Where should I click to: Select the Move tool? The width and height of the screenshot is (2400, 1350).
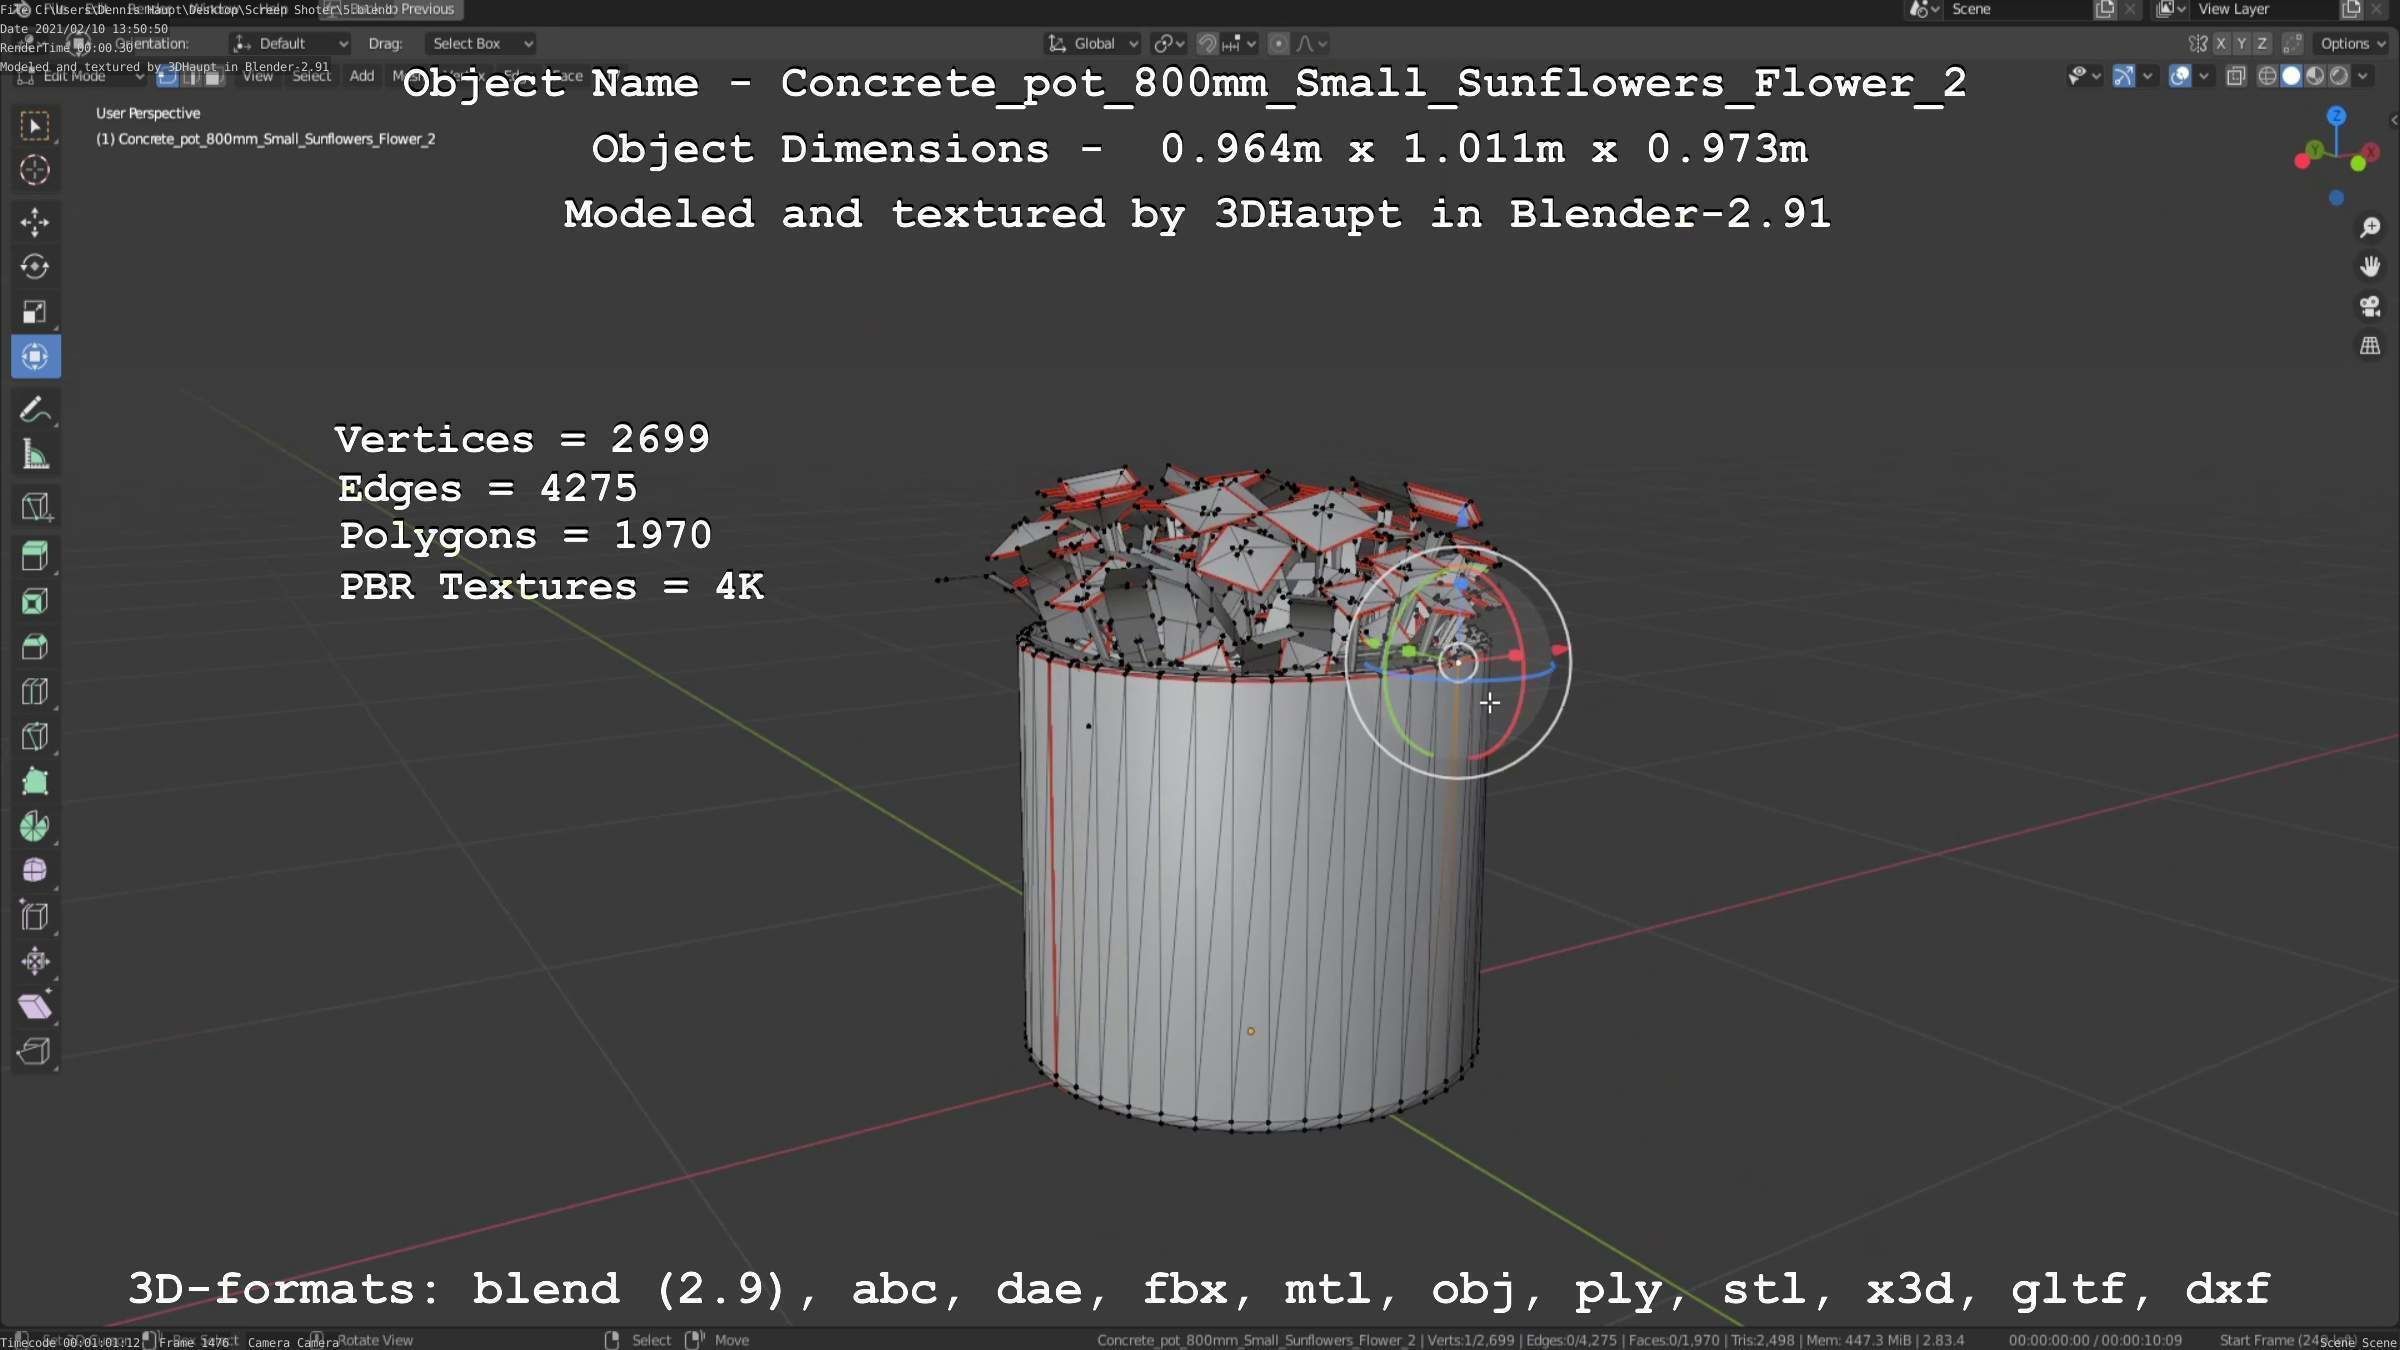(x=35, y=222)
